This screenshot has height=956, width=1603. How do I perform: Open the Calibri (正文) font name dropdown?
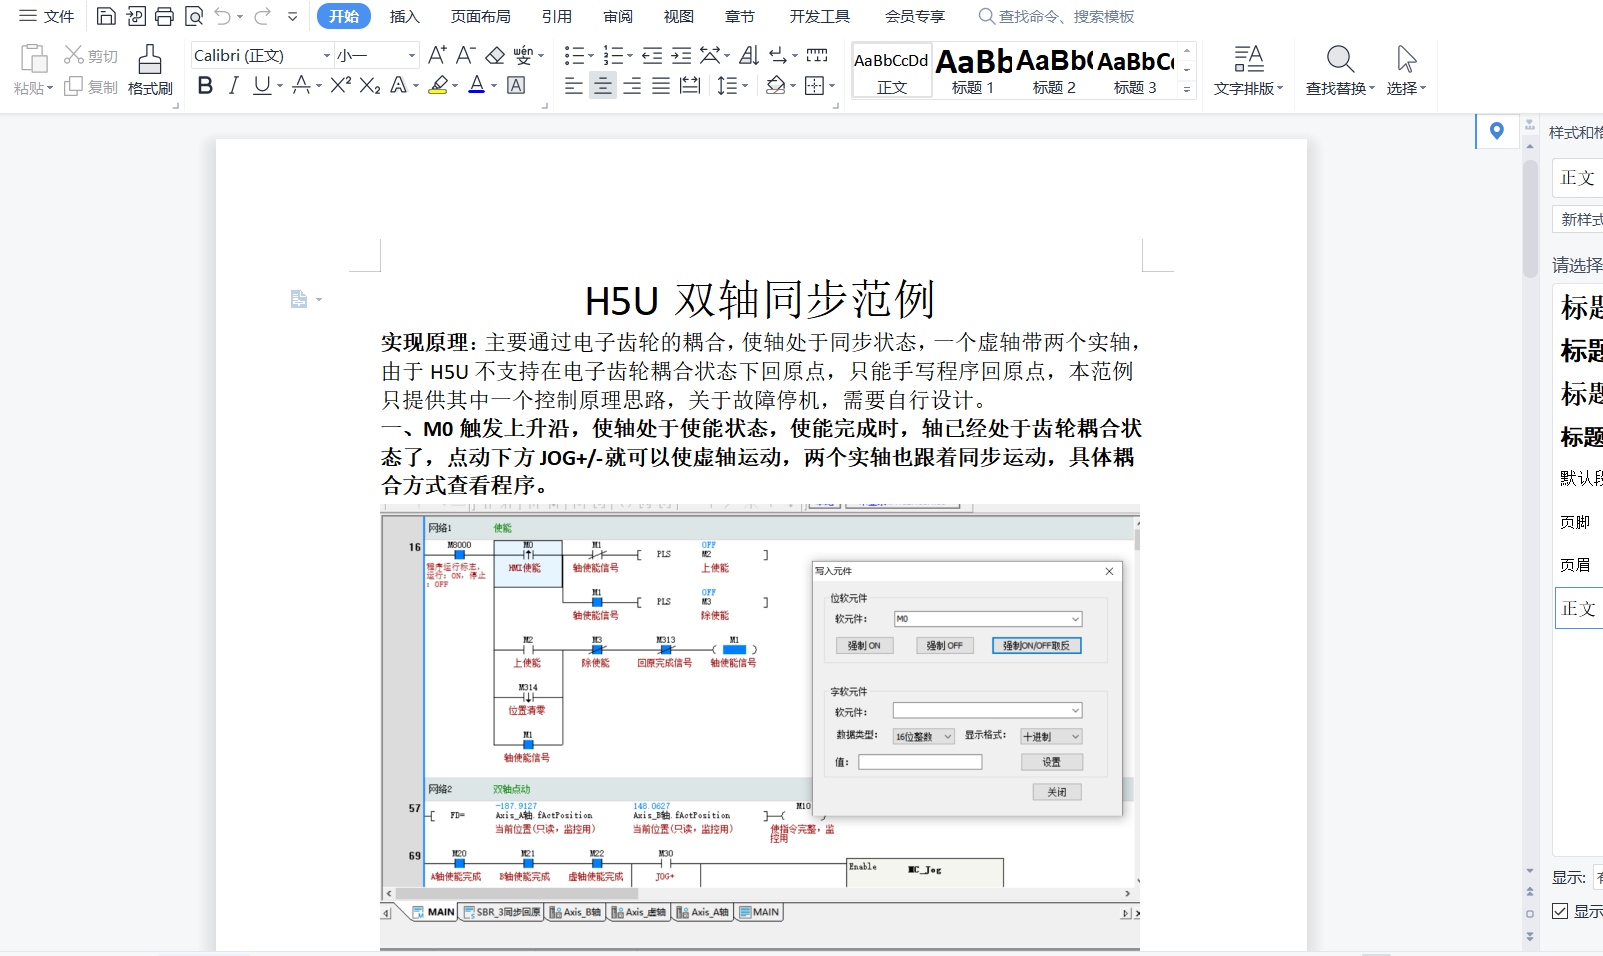pos(326,56)
